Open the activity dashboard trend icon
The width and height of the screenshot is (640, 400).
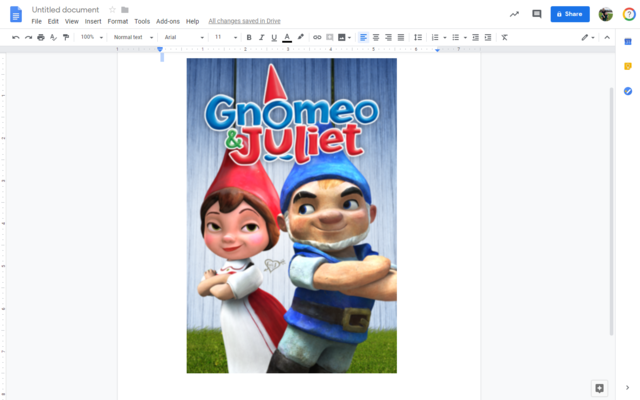514,14
